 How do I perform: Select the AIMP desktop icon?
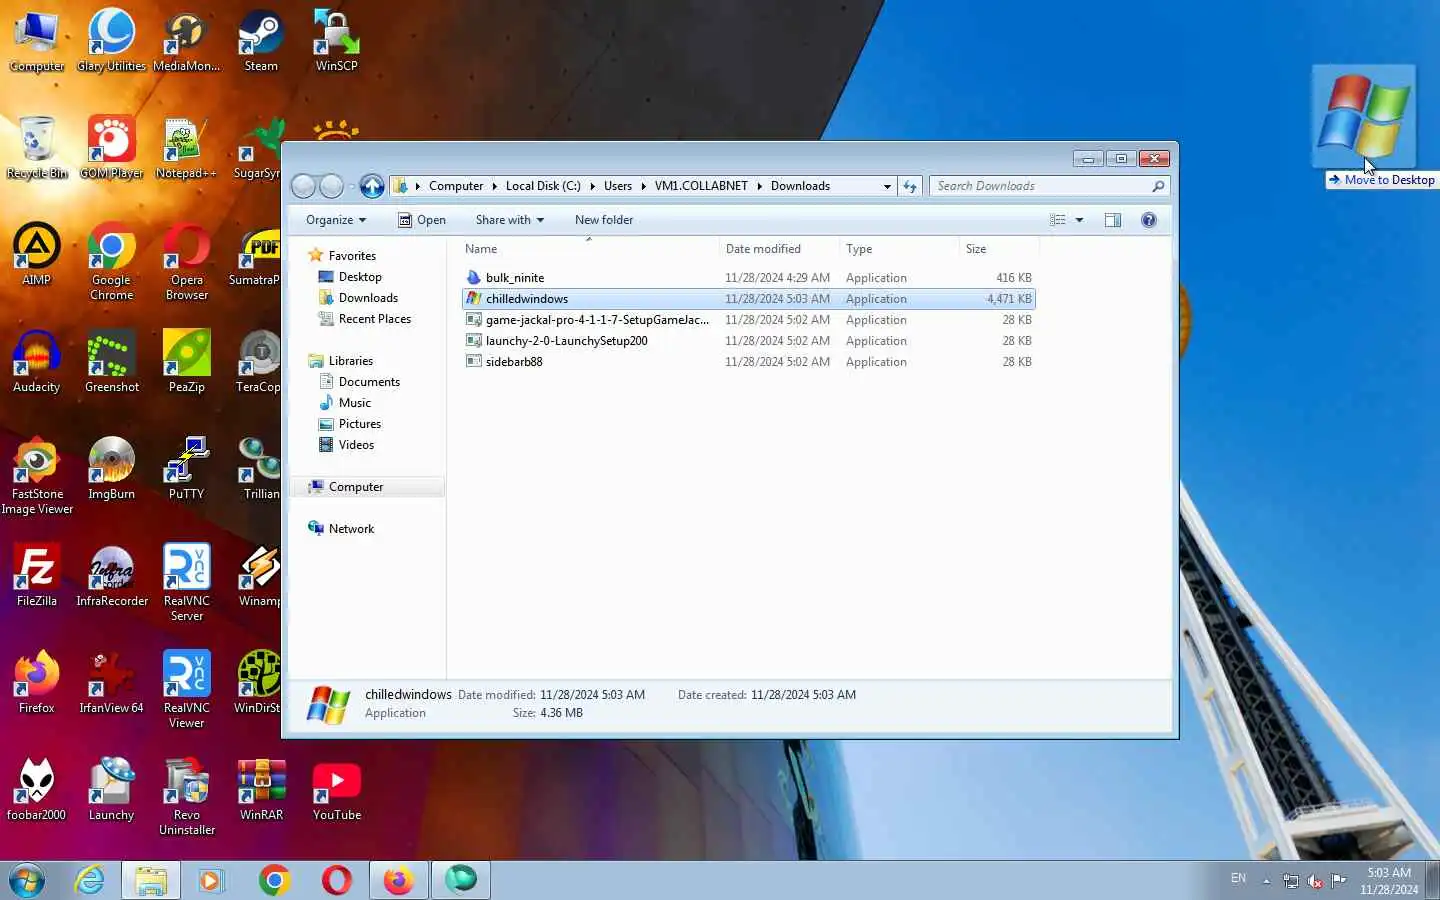[37, 255]
